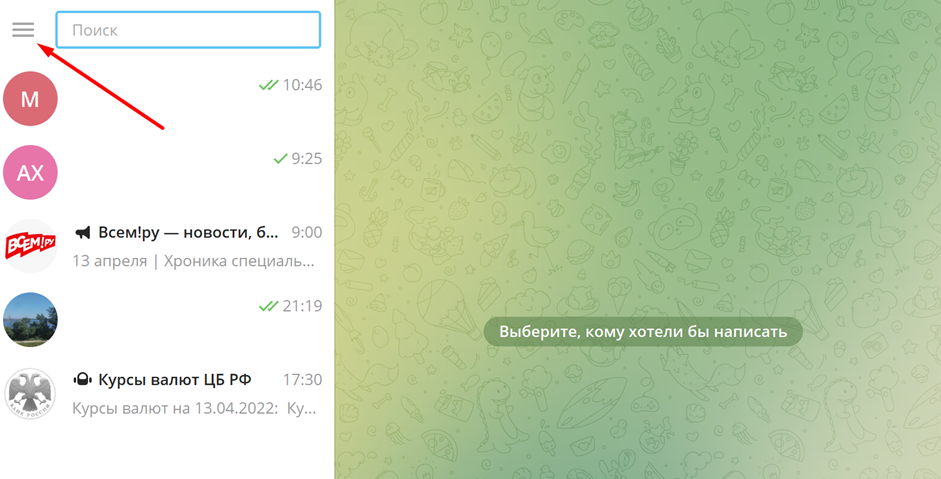941x479 pixels.
Task: Click the double checkmark at 10:46
Action: [x=269, y=85]
